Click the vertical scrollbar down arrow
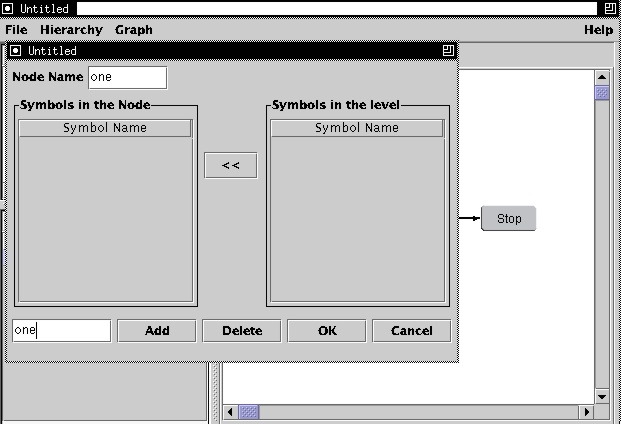 pos(602,397)
